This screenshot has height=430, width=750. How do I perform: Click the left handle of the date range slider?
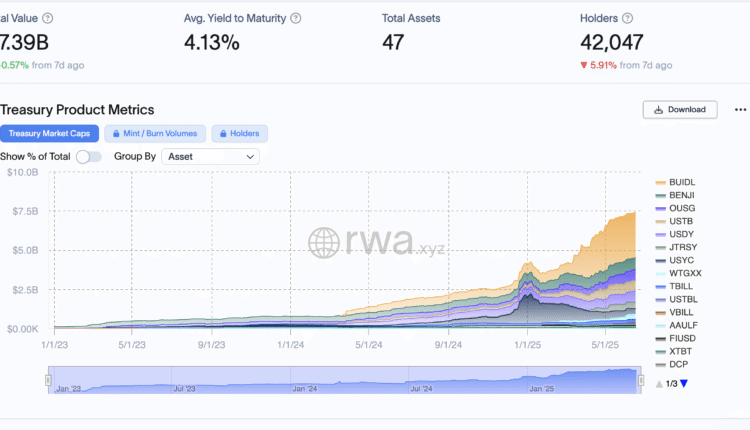(48, 379)
